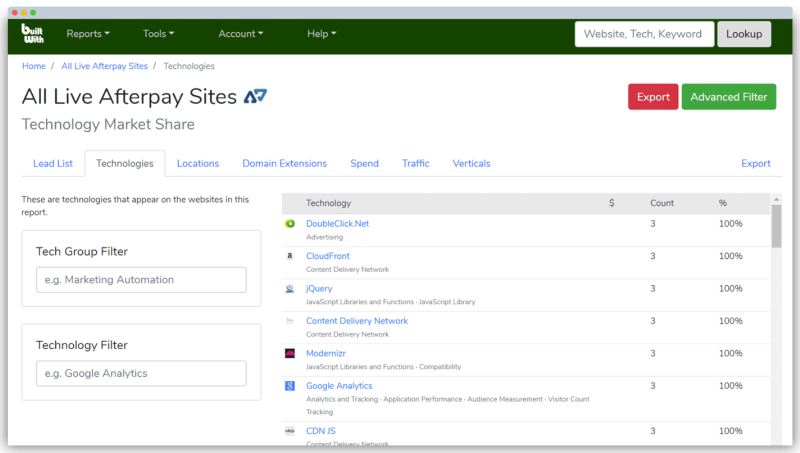Click the 100% value in the DoubleClick.Net row
This screenshot has width=800, height=453.
click(x=731, y=223)
